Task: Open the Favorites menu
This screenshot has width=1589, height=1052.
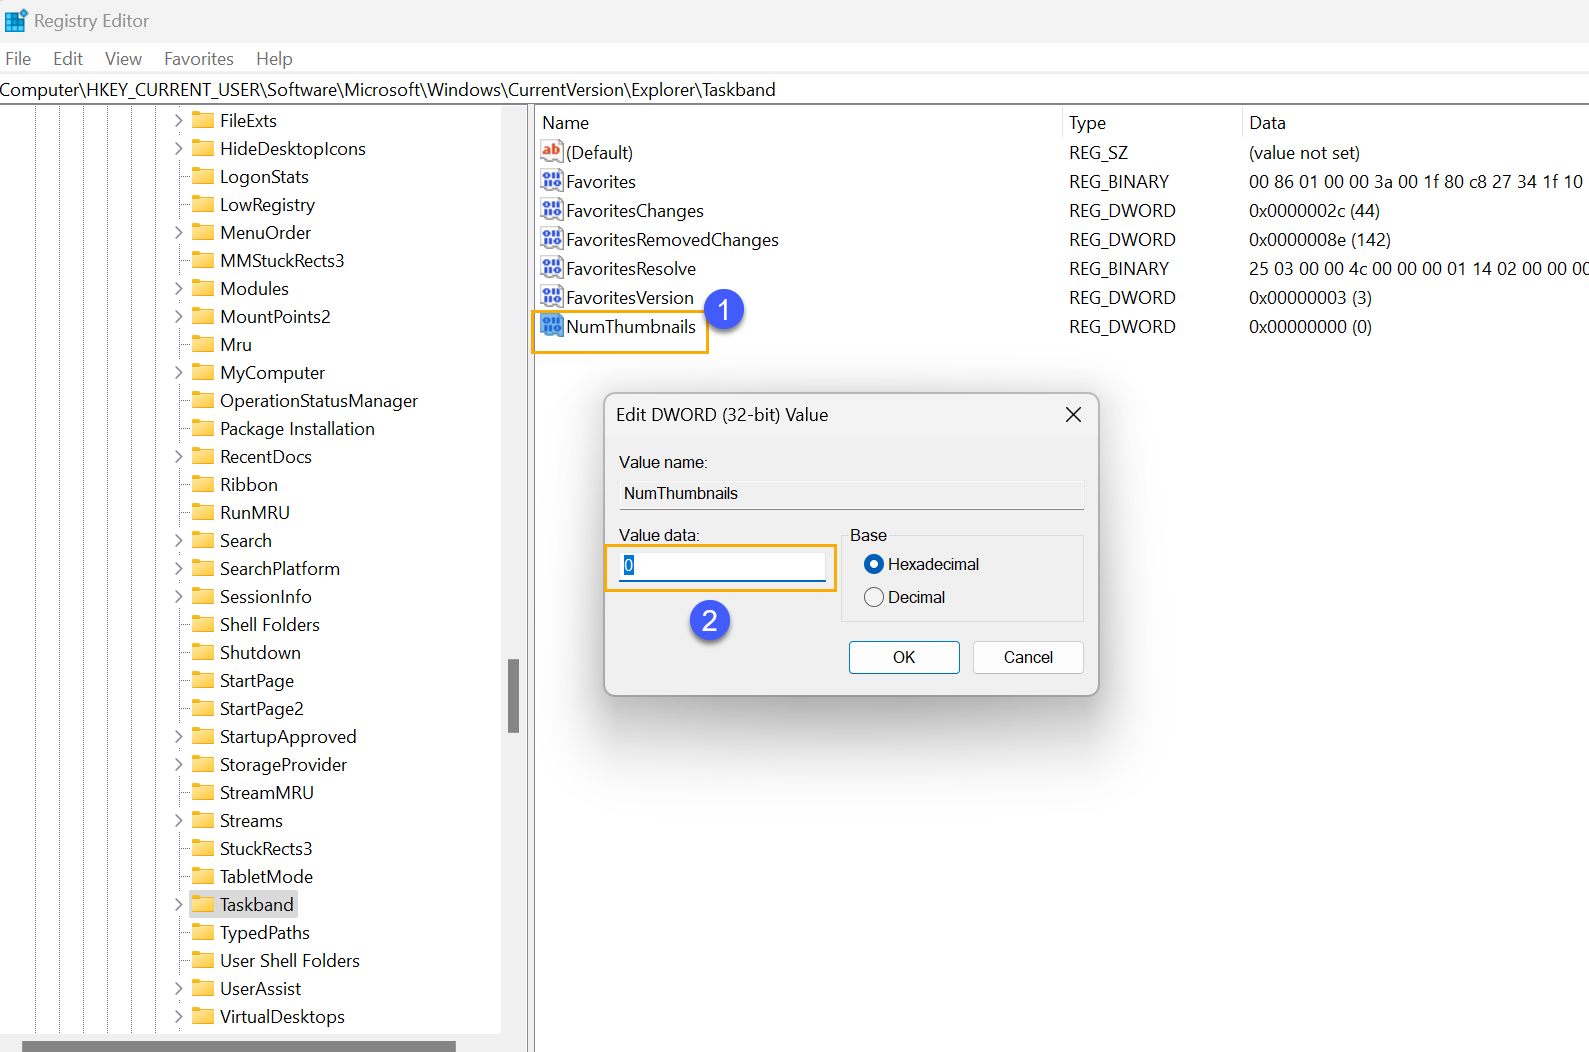Action: click(199, 59)
